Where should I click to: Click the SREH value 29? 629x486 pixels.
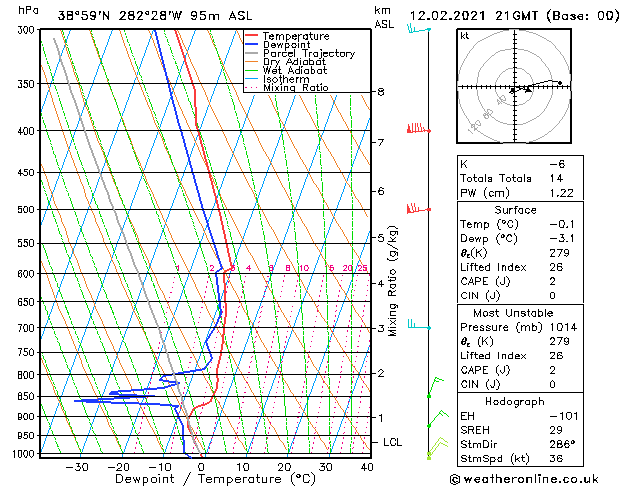coord(556,430)
